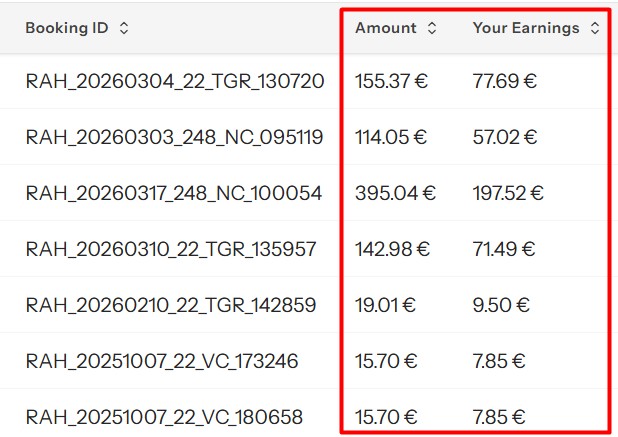Click booking RAH_20260210_22_TGR_142859
Viewport: 618px width, 437px height.
click(171, 305)
